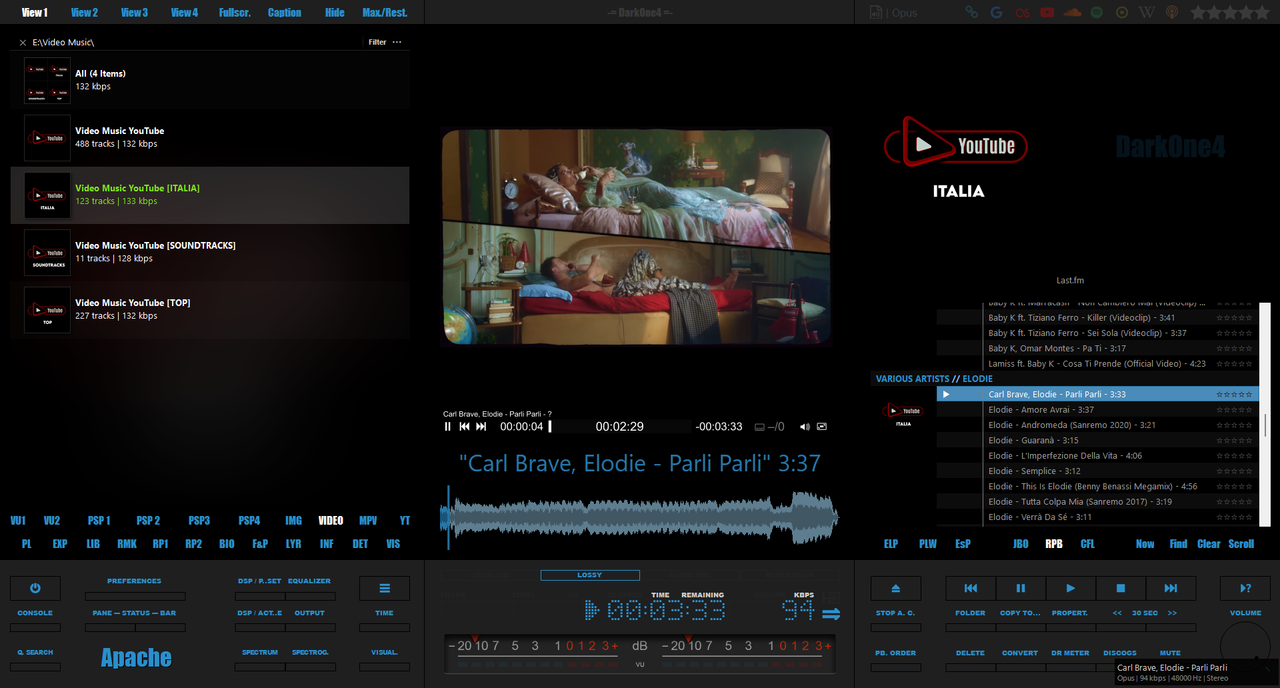This screenshot has height=688, width=1280.
Task: Click video player fullscreen icon
Action: (822, 426)
